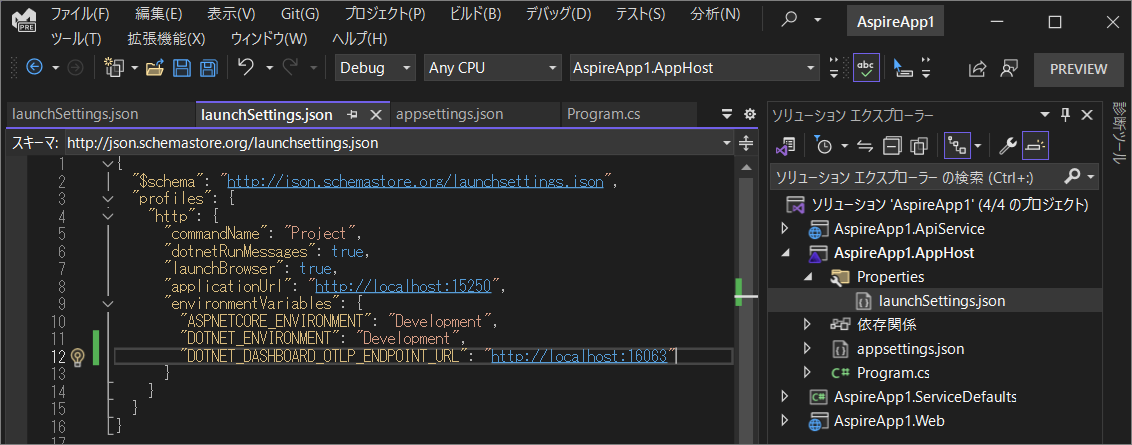This screenshot has width=1132, height=445.
Task: Open Solution Explorer window options dropdown
Action: pyautogui.click(x=1044, y=115)
